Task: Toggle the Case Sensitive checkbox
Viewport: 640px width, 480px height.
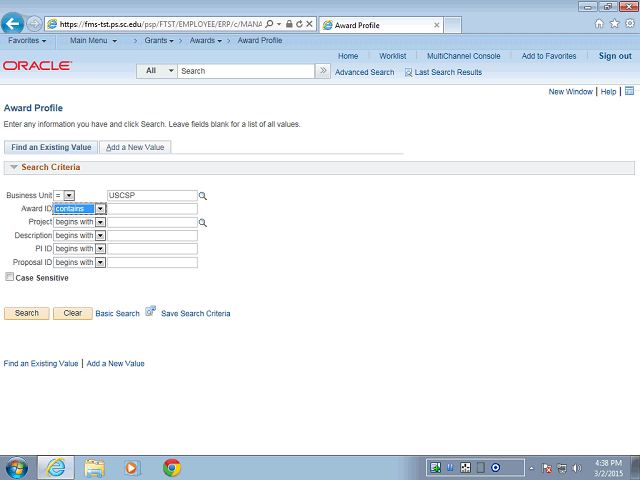Action: pos(9,277)
